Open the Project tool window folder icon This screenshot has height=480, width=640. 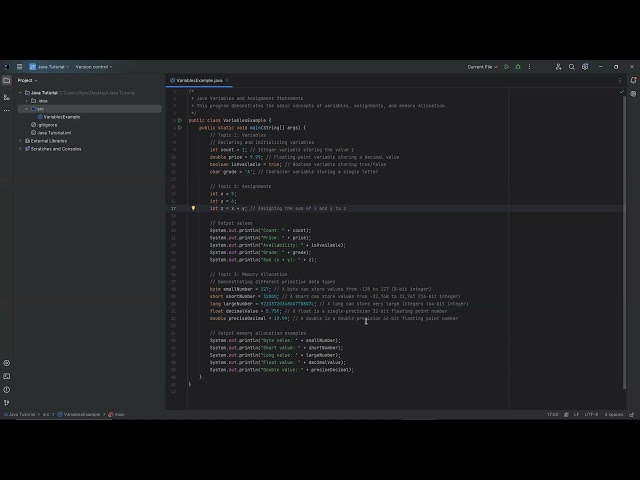point(7,80)
